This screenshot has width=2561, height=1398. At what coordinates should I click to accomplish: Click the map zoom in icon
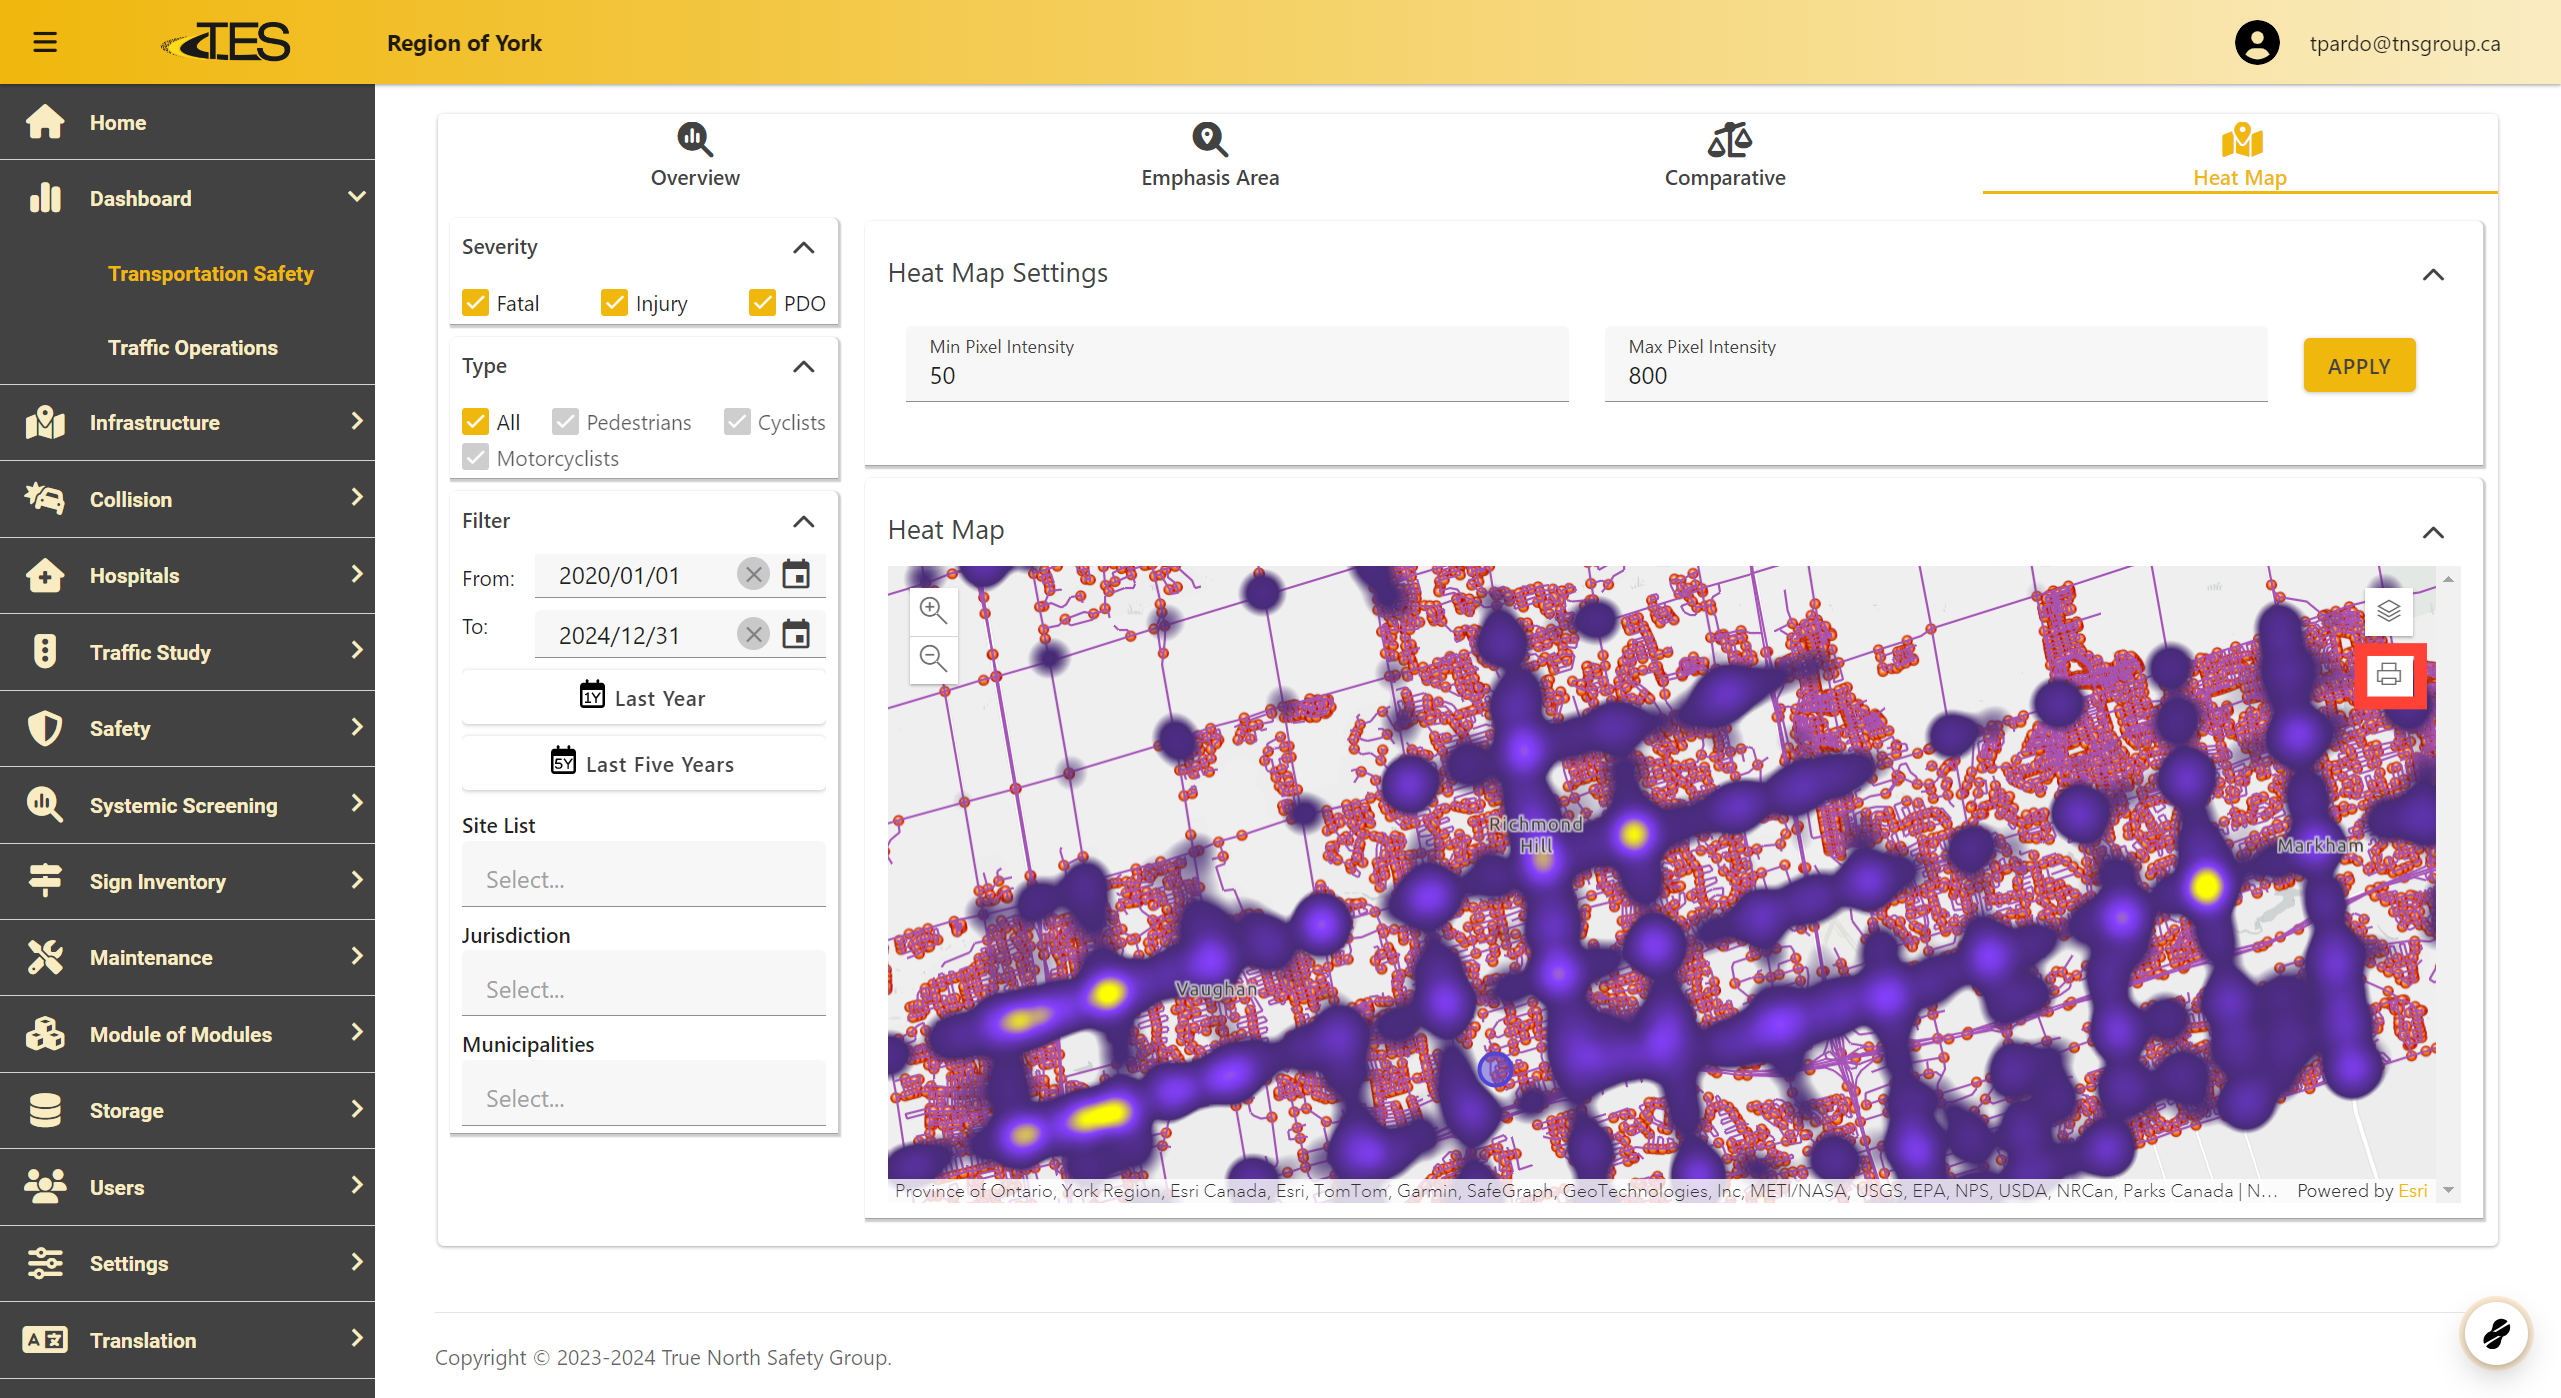(933, 610)
